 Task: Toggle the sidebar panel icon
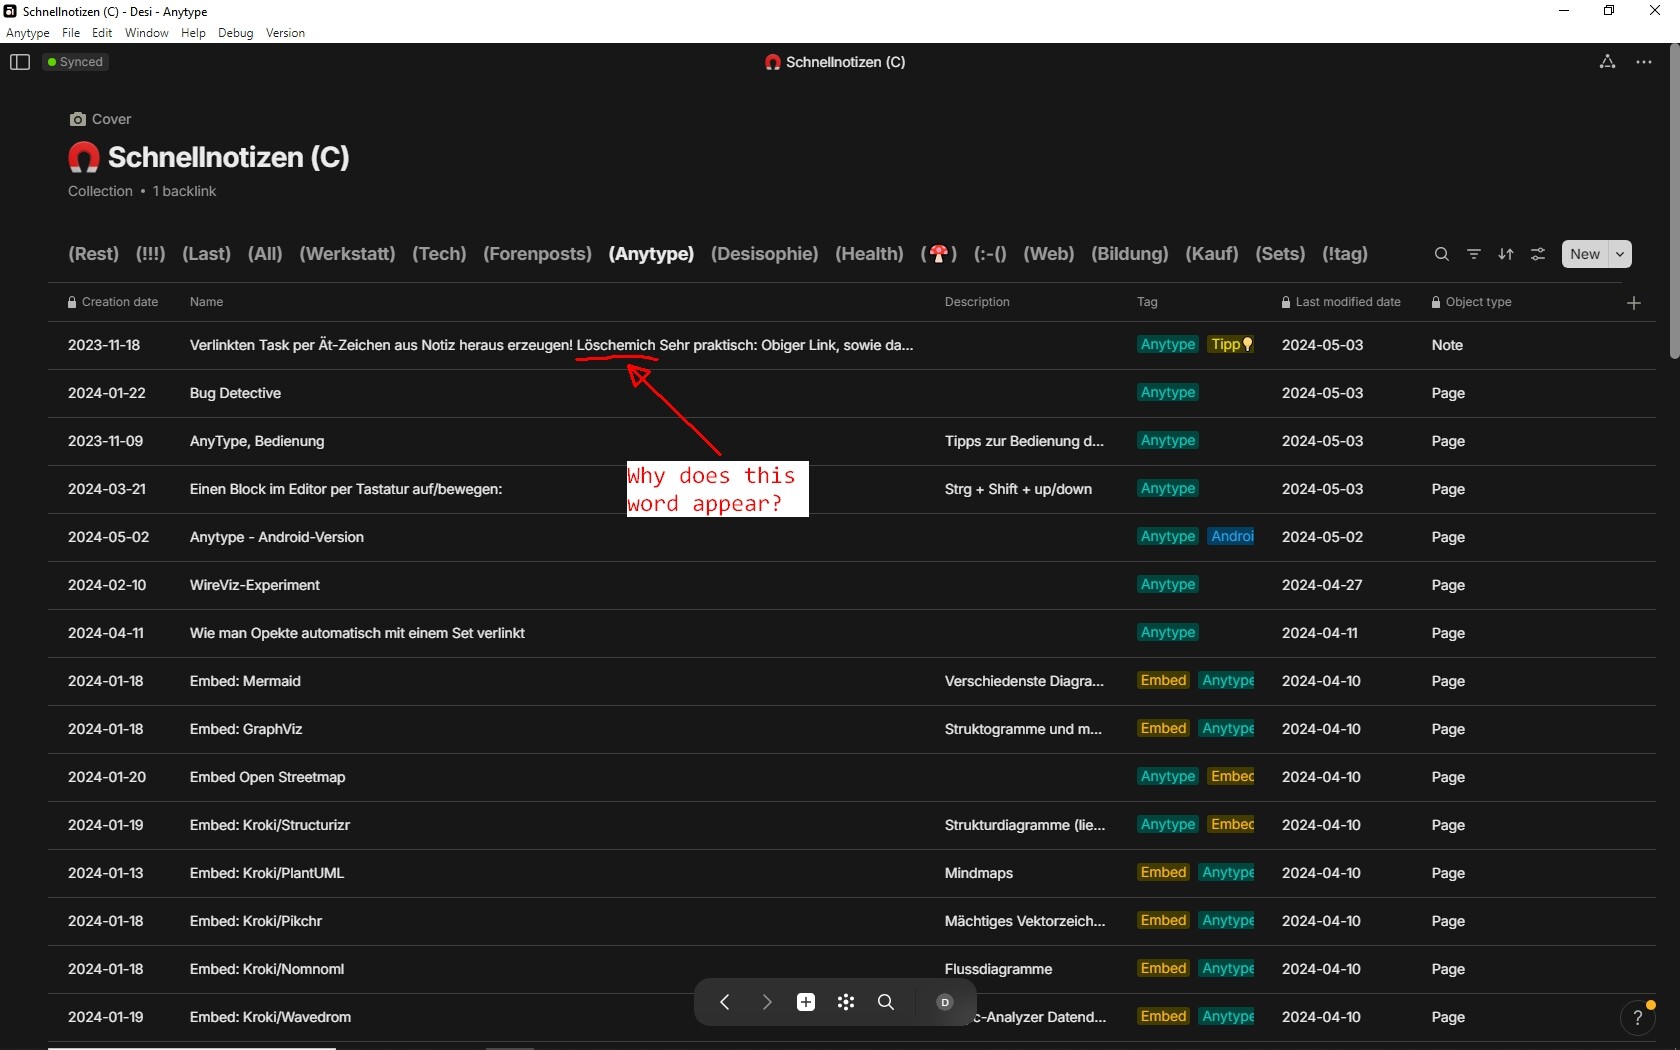20,62
